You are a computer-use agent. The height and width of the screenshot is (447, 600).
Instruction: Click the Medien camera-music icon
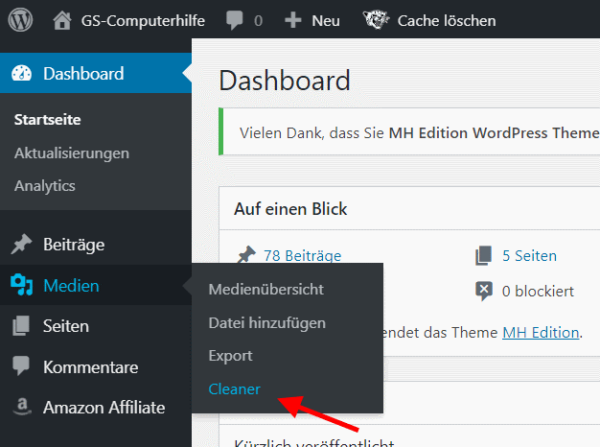(21, 285)
